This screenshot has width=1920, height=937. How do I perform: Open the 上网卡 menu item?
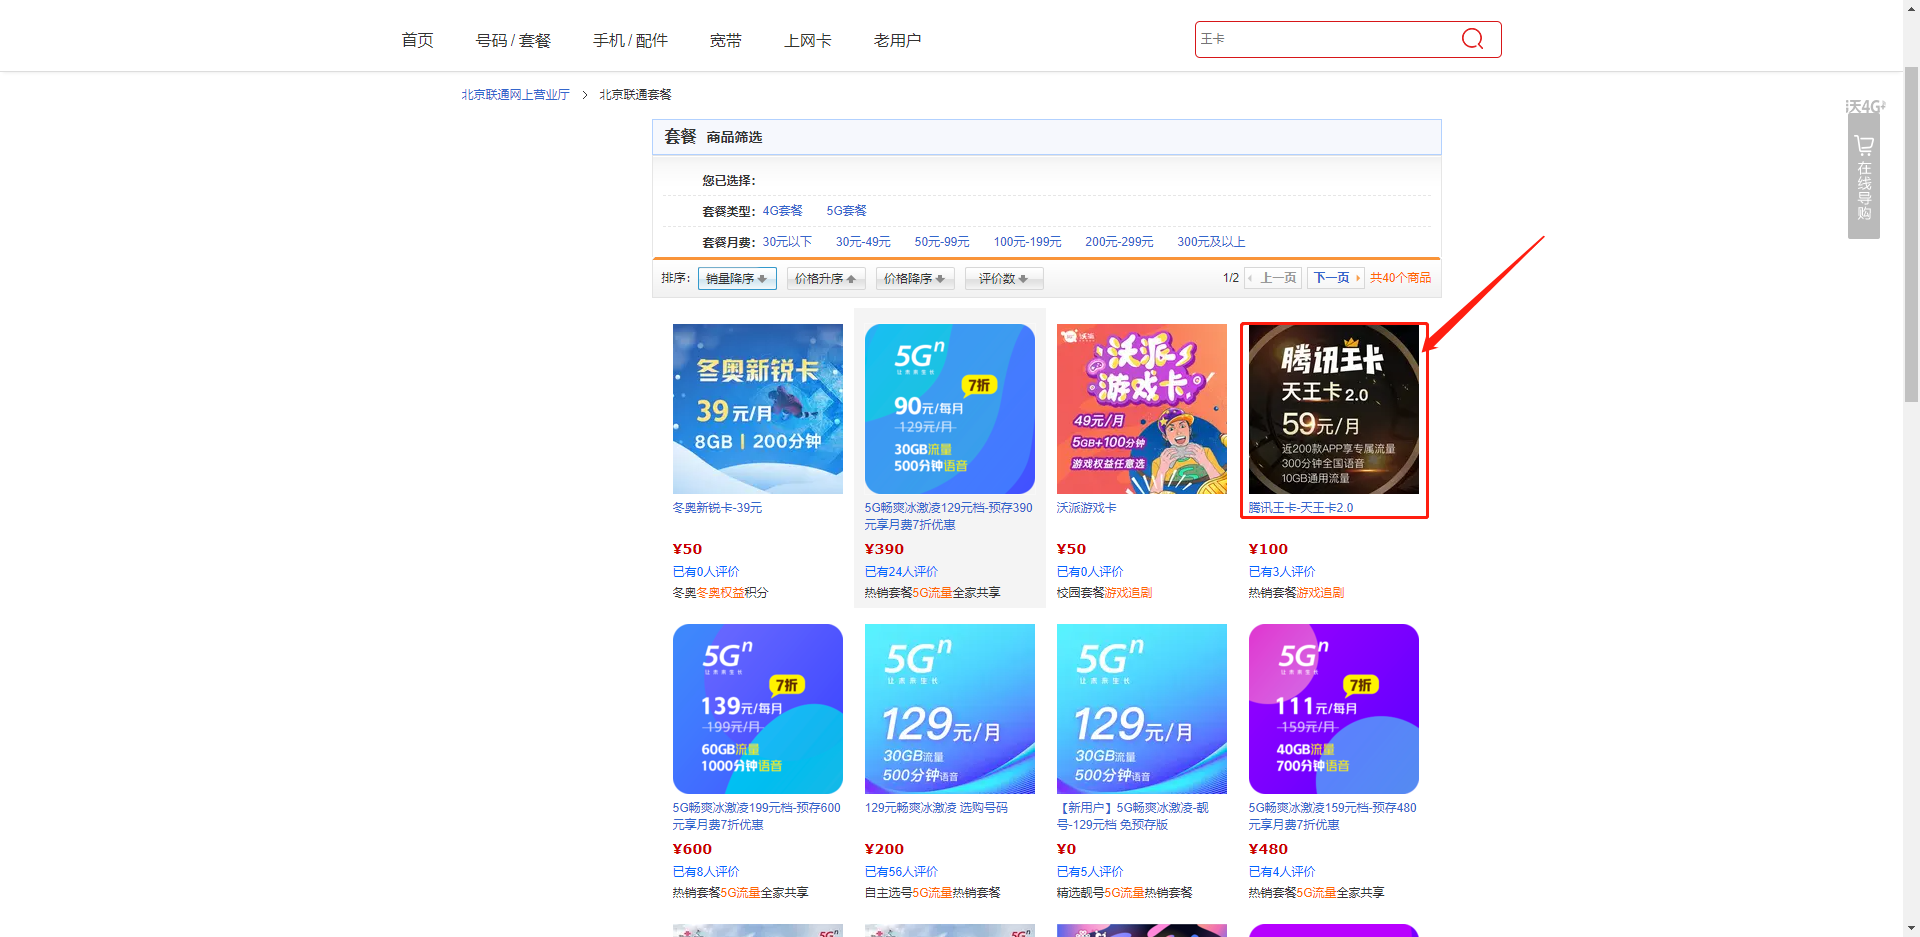(808, 40)
